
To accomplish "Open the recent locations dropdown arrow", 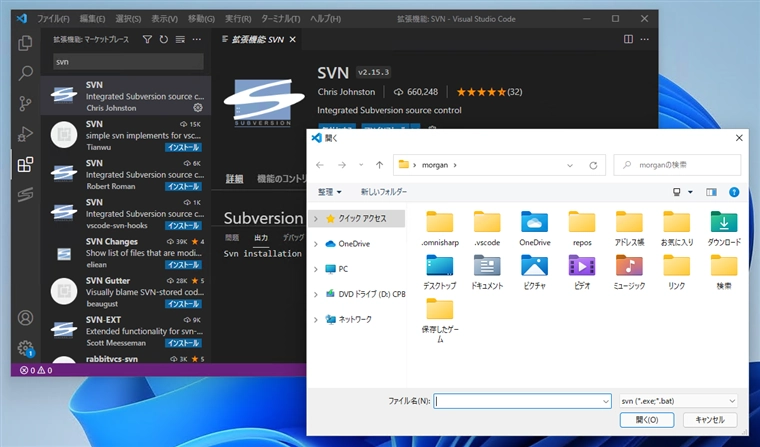I will point(361,165).
